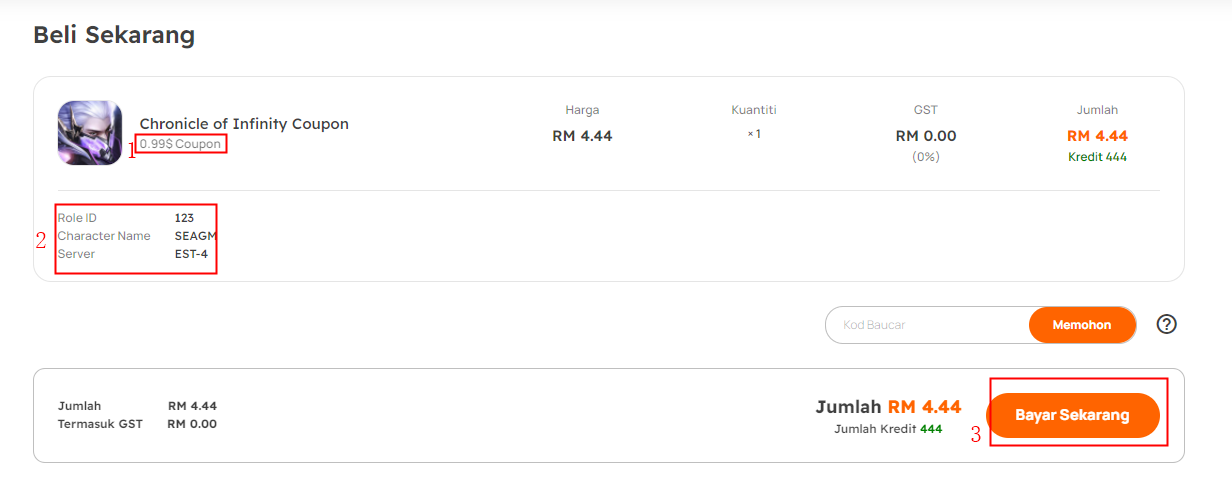This screenshot has width=1232, height=483.
Task: Click the Bayar Sekarang button
Action: pos(1073,415)
